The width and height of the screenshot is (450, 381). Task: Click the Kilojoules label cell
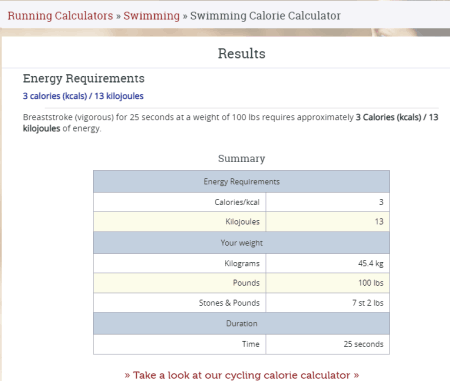180,222
